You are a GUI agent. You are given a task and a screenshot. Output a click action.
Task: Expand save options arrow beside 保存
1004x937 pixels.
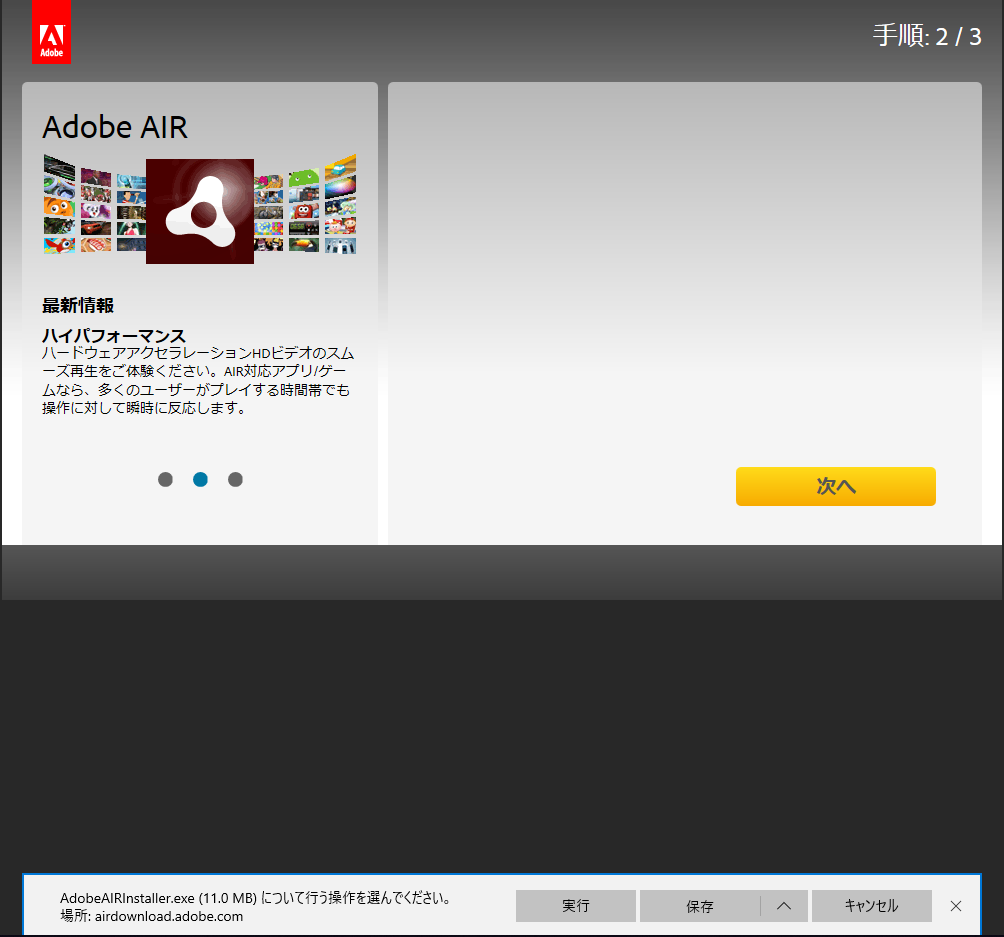(x=784, y=906)
